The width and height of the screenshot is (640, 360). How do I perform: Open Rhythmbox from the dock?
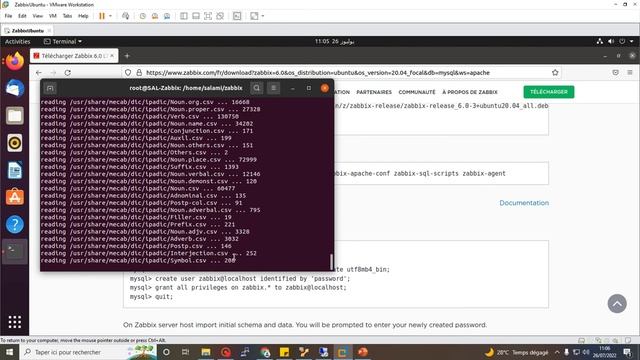pos(15,143)
